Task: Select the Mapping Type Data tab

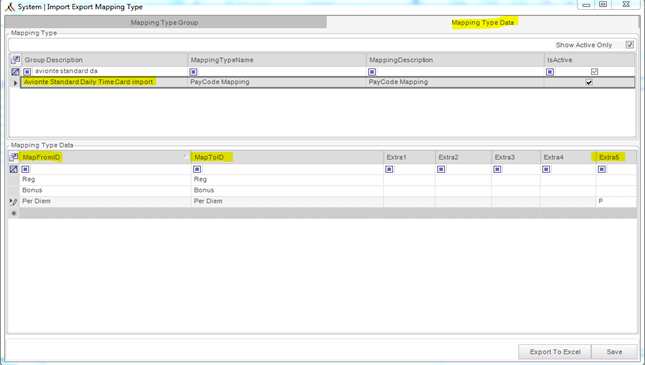Action: click(483, 23)
